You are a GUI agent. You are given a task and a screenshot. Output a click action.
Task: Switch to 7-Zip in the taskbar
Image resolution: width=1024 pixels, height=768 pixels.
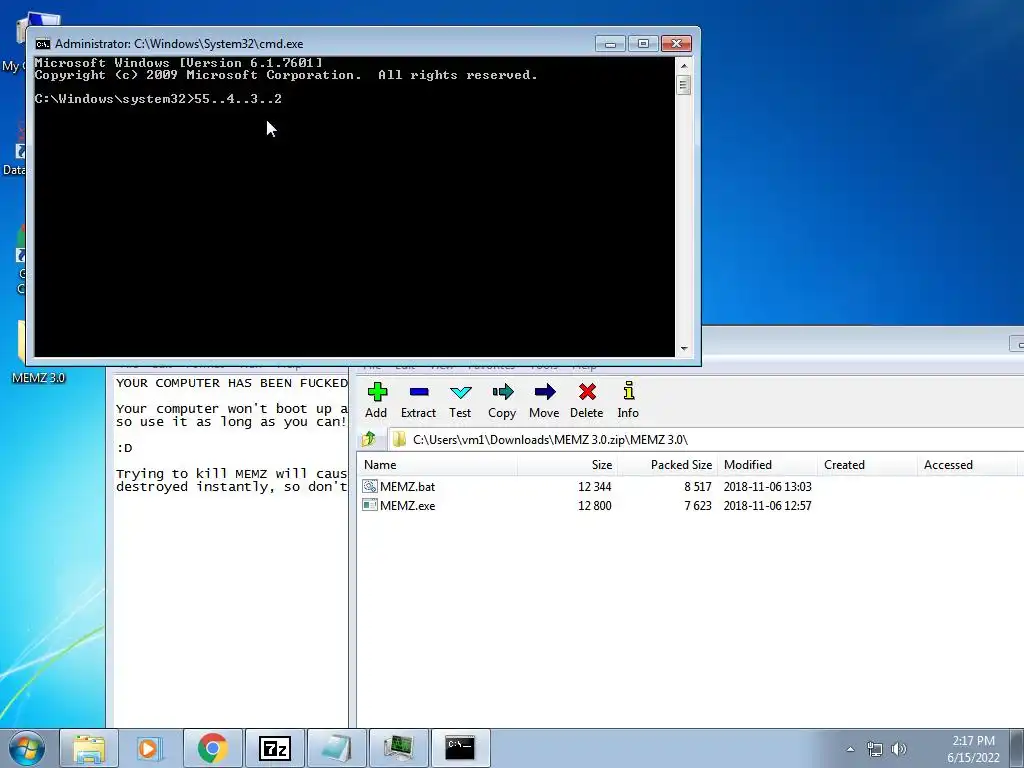point(274,748)
